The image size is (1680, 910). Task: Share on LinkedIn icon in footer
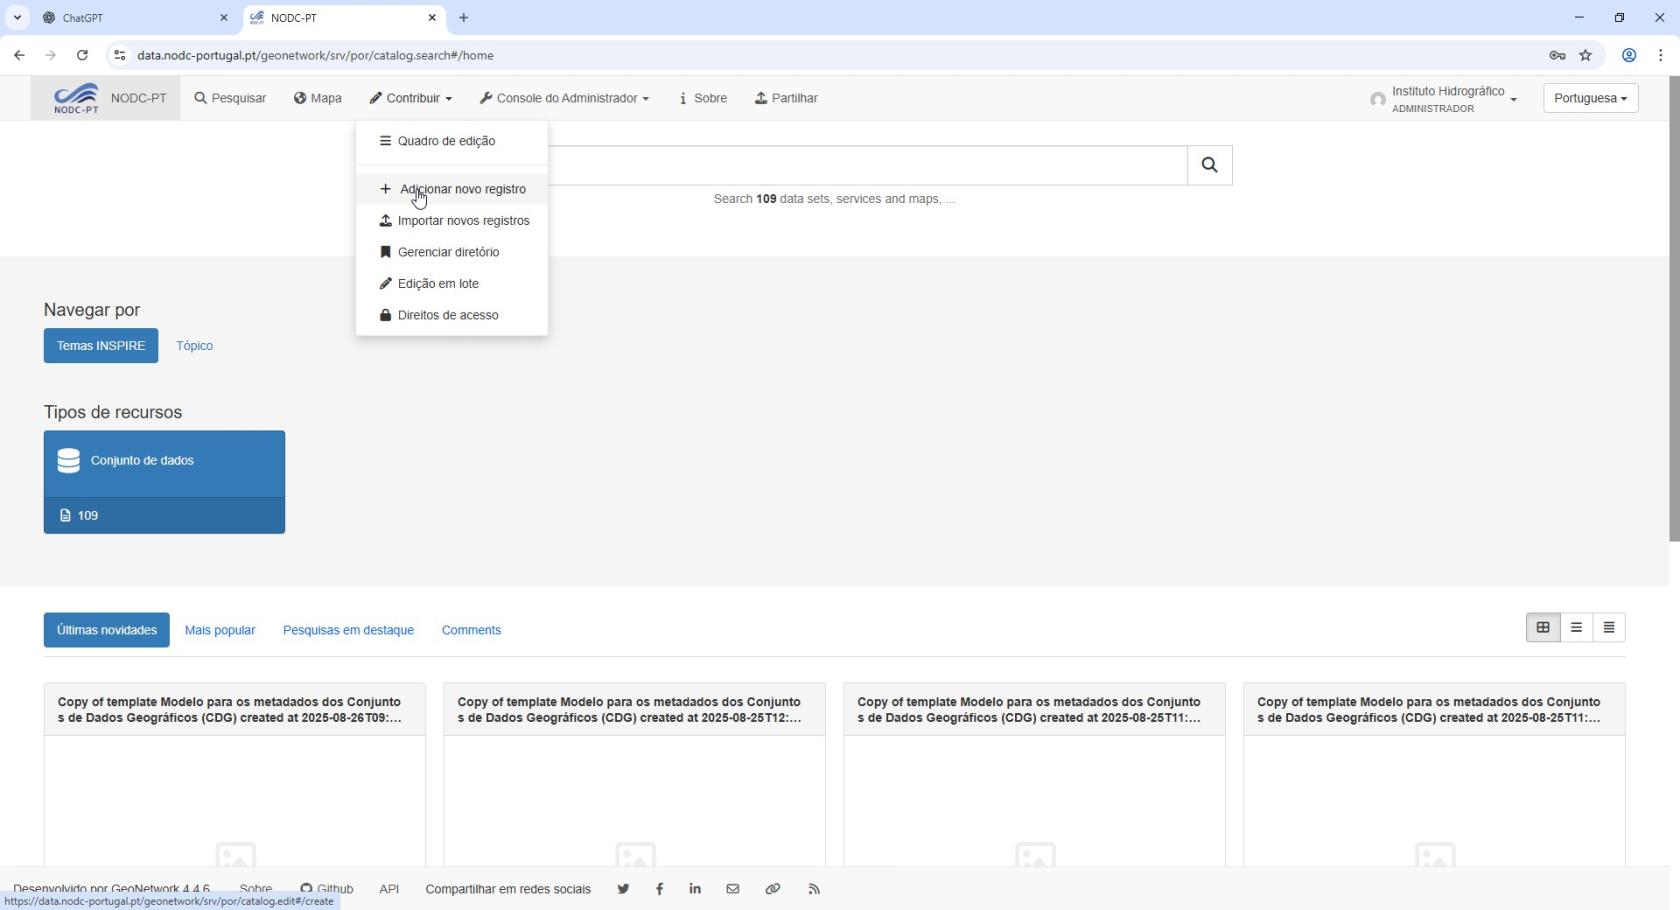(695, 889)
